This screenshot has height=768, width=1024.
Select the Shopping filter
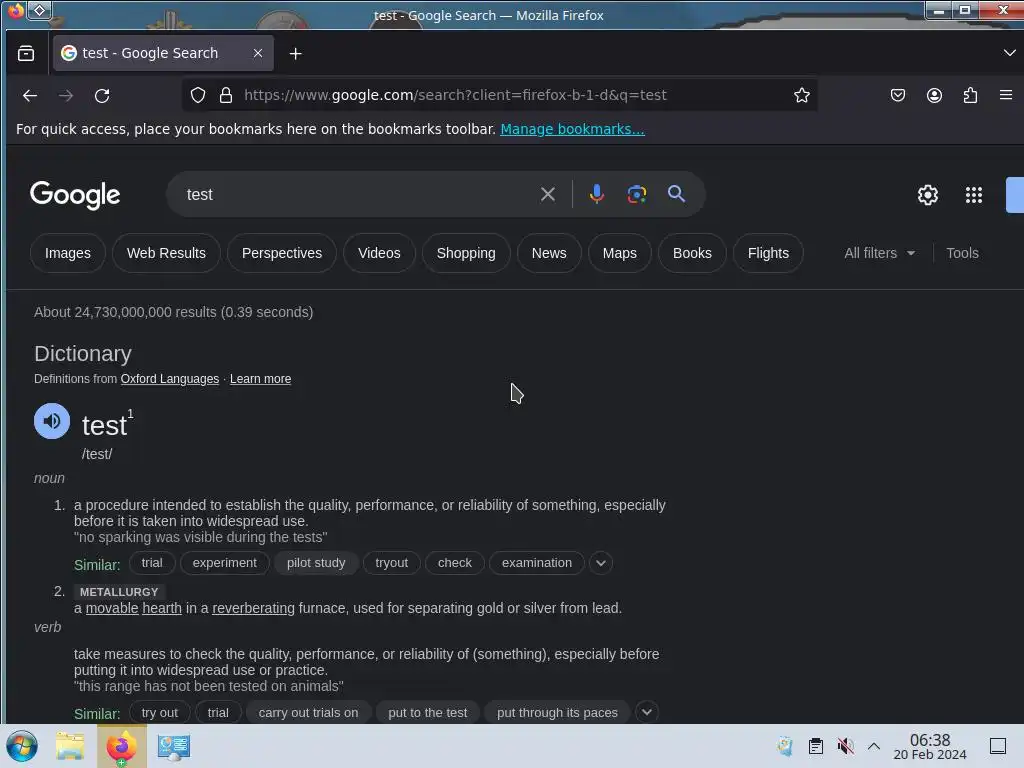pyautogui.click(x=466, y=253)
